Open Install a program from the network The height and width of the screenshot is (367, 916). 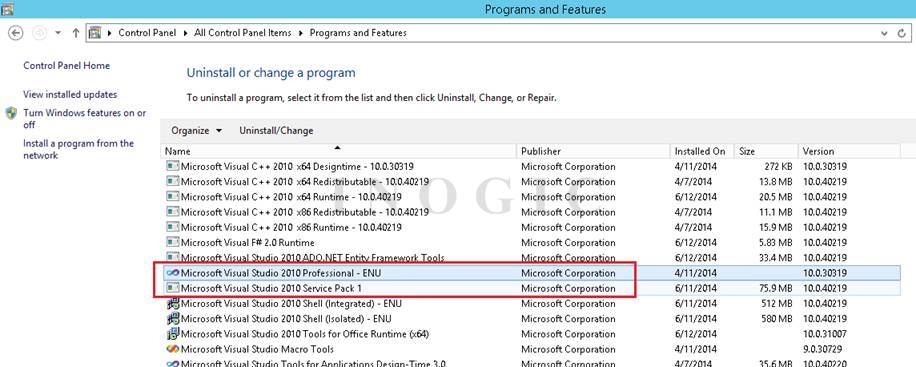point(79,149)
